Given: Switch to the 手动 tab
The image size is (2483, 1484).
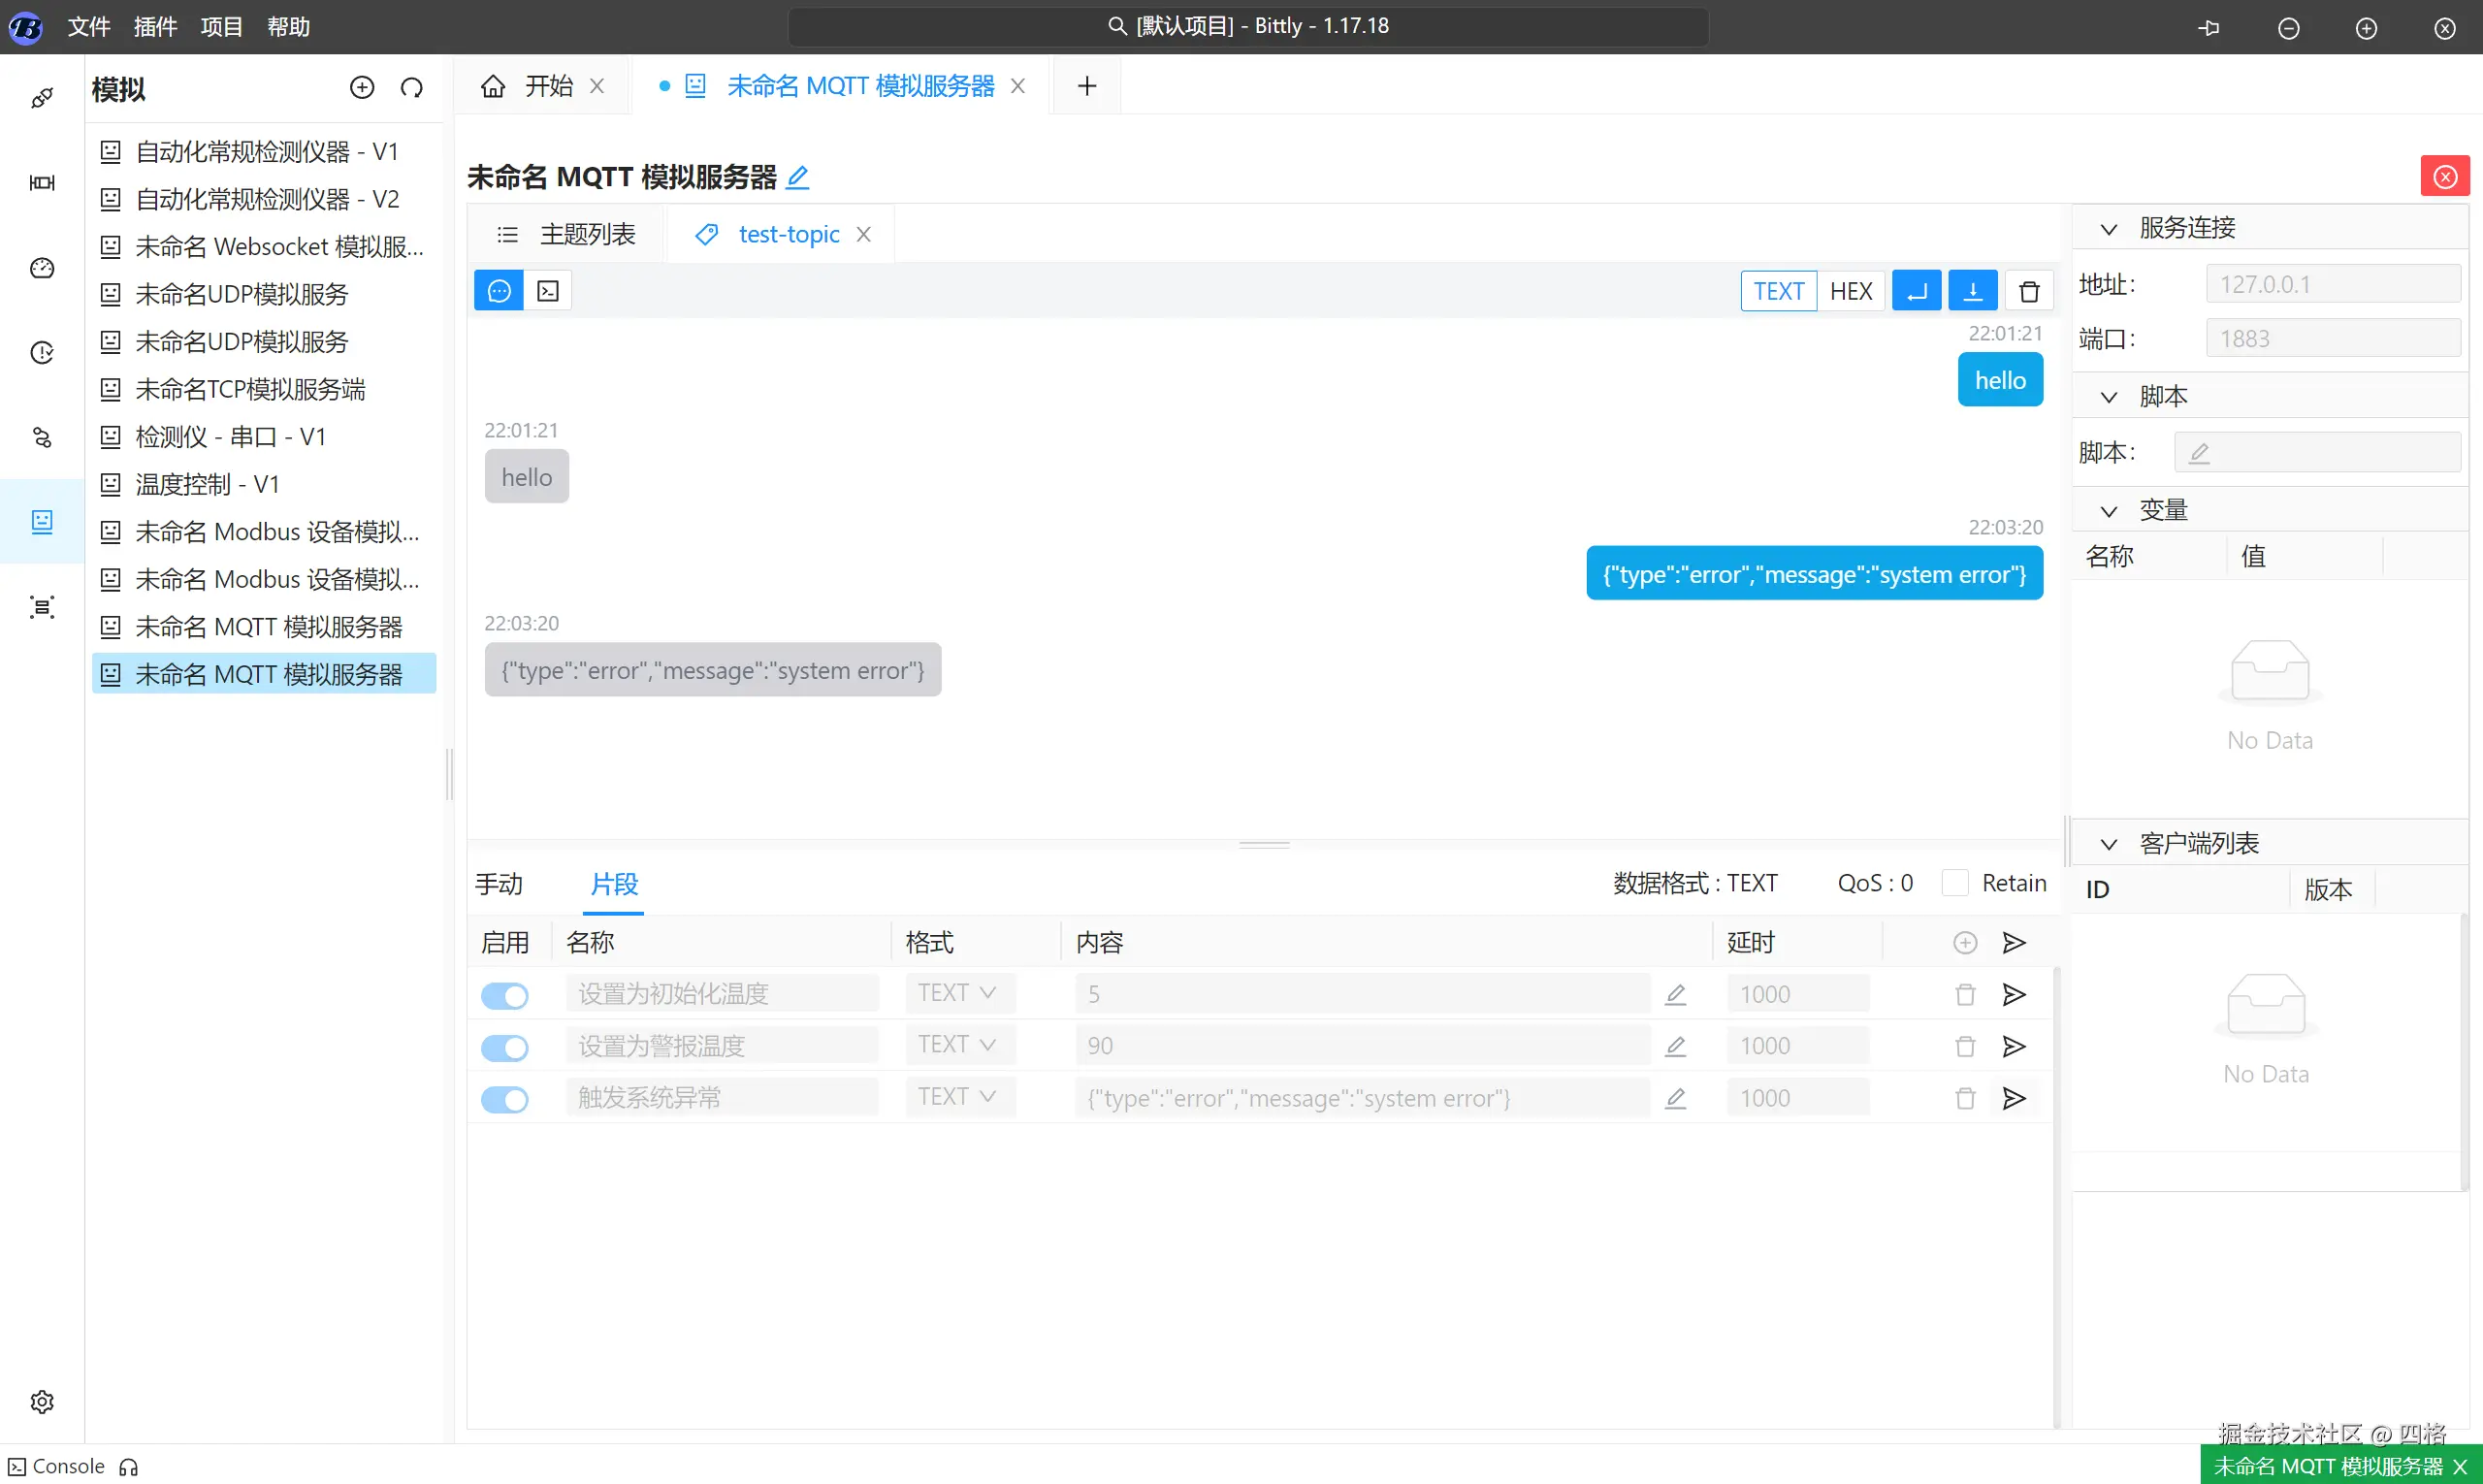Looking at the screenshot, I should click(499, 884).
